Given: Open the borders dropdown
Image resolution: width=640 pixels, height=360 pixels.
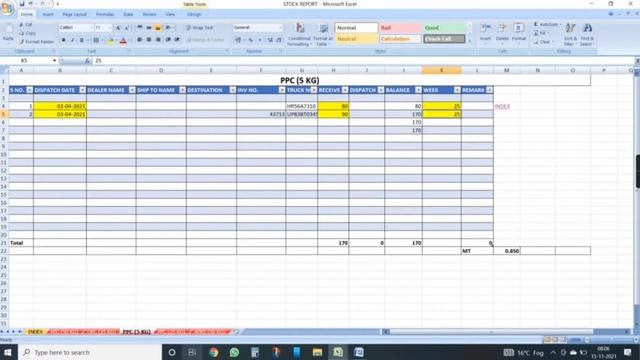Looking at the screenshot, I should click(102, 40).
